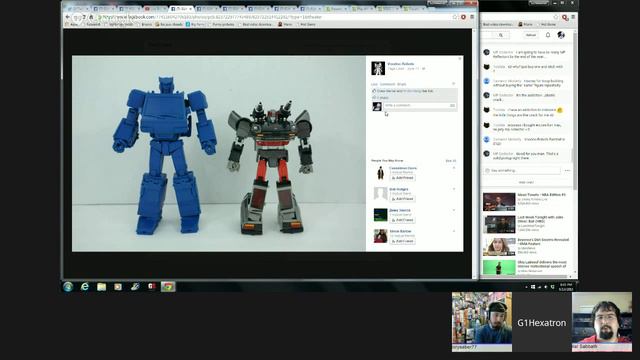Click the Say something chat input
Image resolution: width=640 pixels, height=360 pixels.
point(522,170)
